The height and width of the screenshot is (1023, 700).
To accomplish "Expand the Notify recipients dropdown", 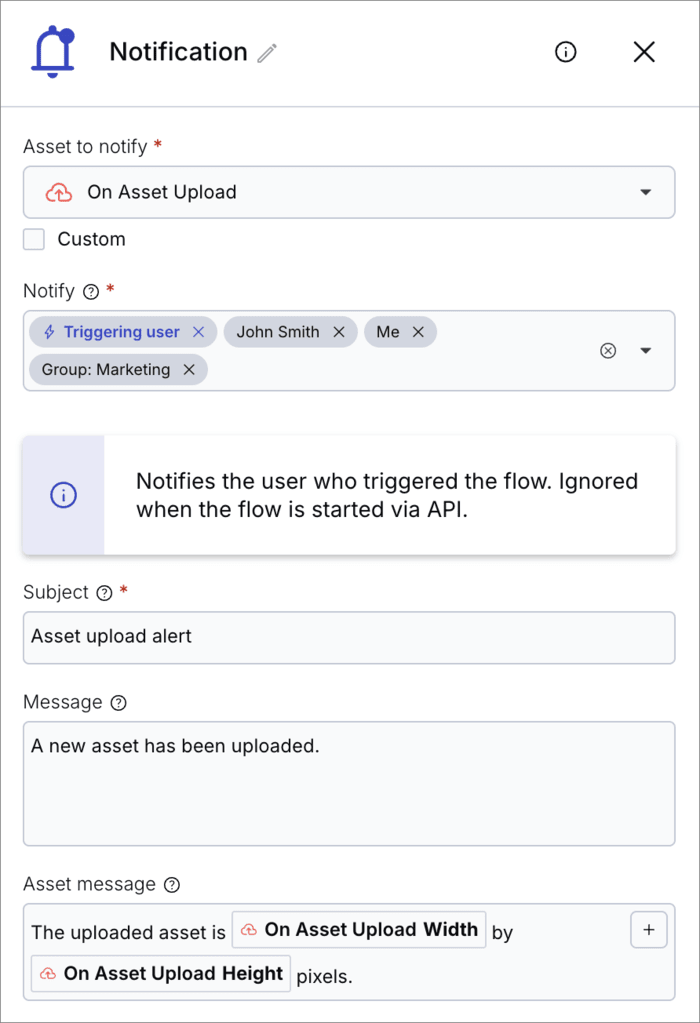I will [x=646, y=351].
